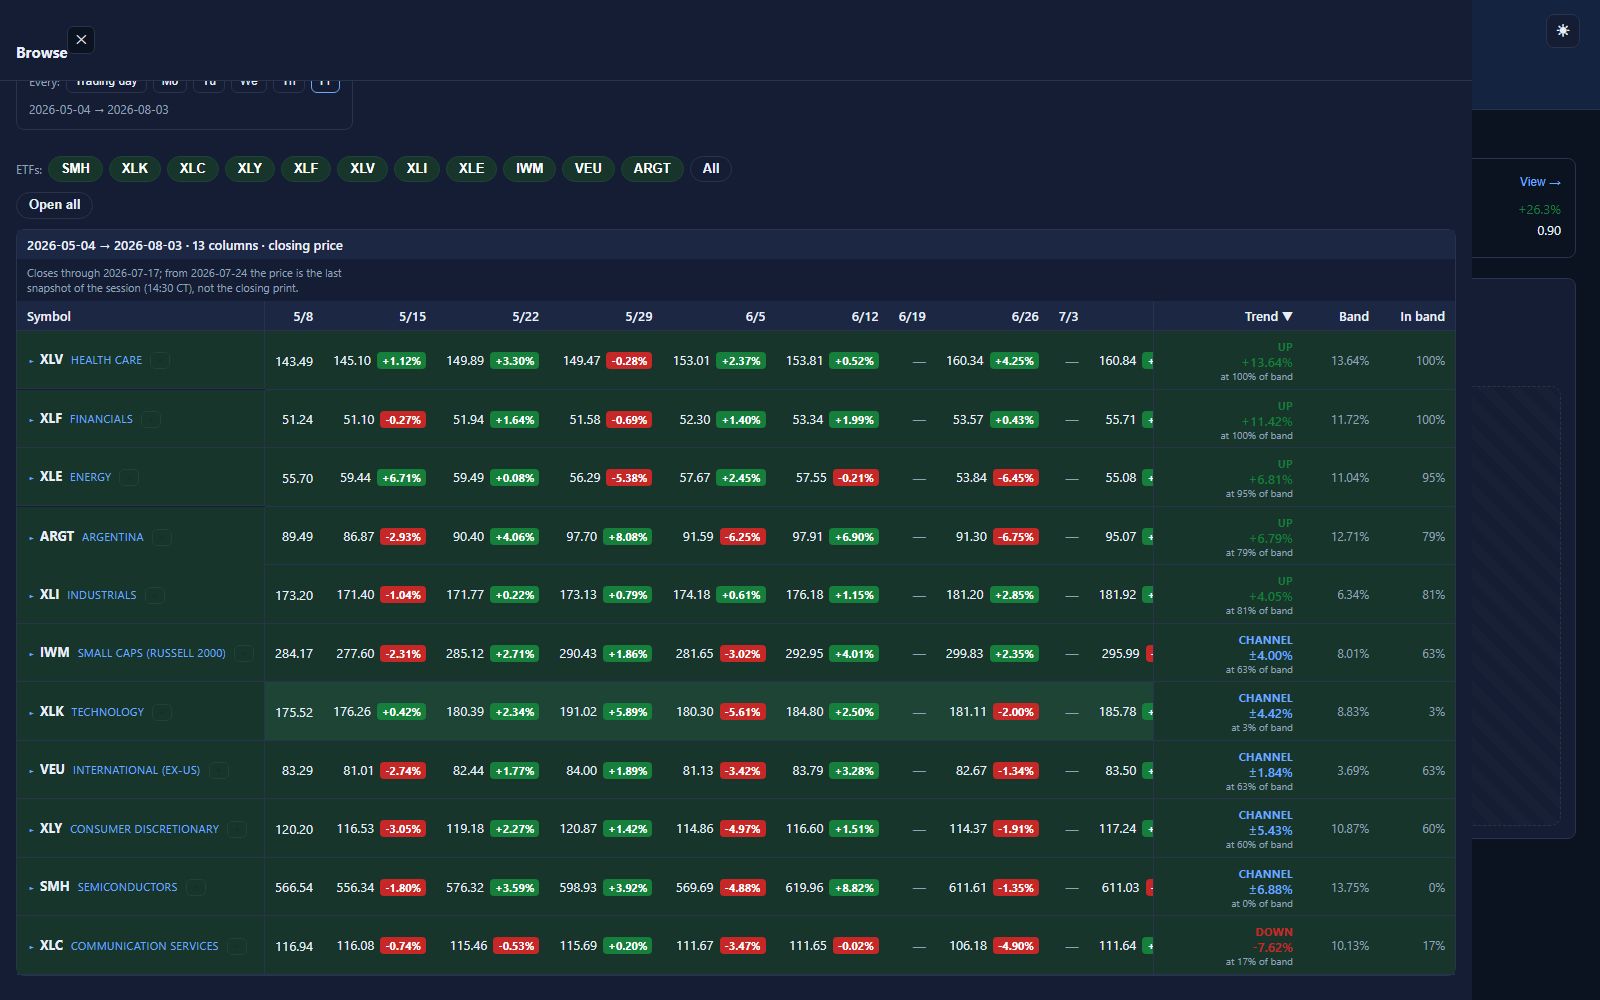This screenshot has height=1000, width=1600.
Task: Click the 5/15 column header
Action: pos(412,316)
